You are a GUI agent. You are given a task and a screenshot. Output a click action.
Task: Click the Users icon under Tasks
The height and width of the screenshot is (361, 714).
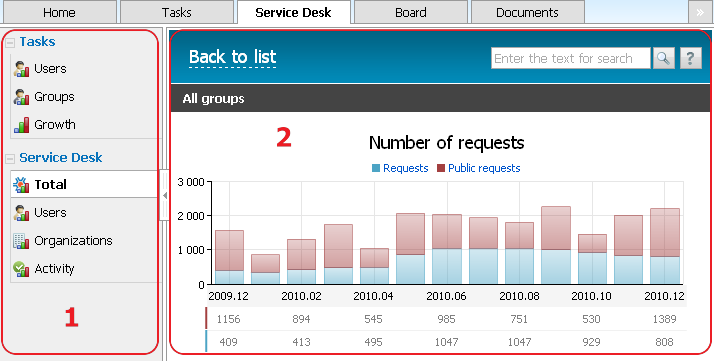21,69
